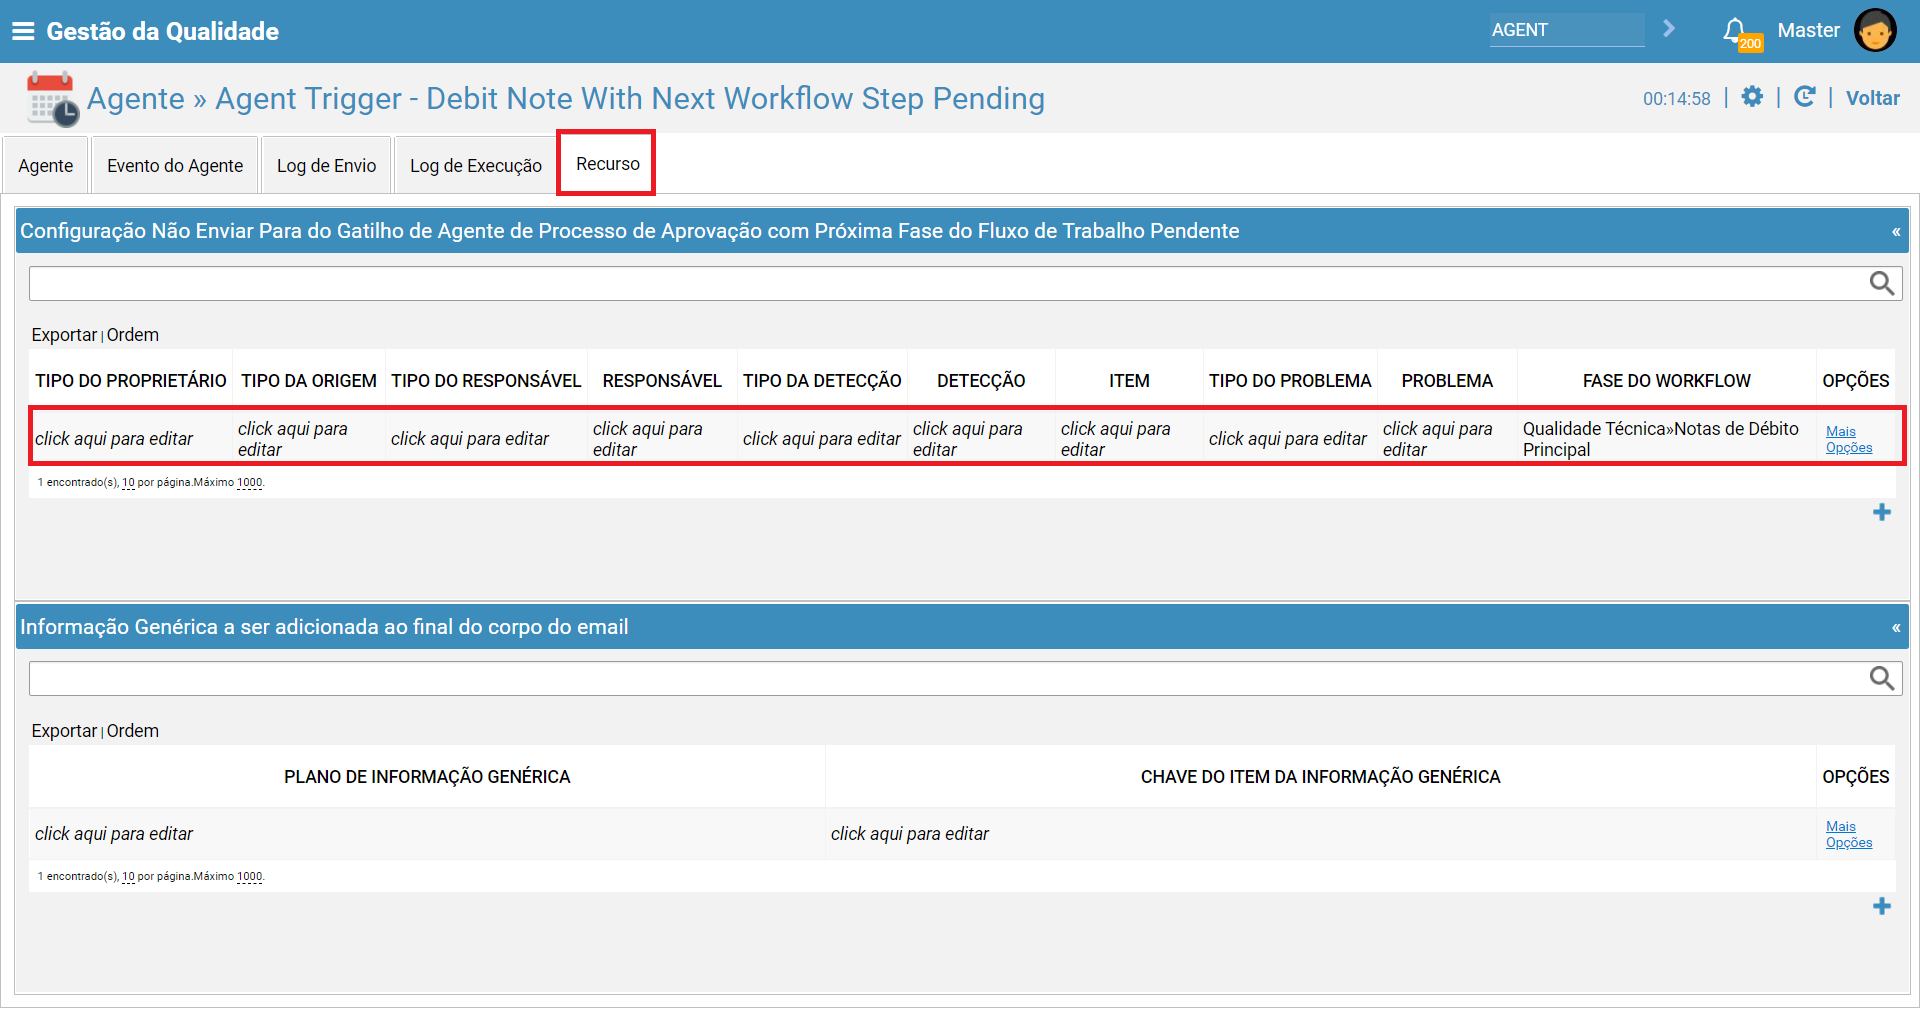The image size is (1920, 1013).
Task: Search using the Configuração section magnifier
Action: tap(1882, 284)
